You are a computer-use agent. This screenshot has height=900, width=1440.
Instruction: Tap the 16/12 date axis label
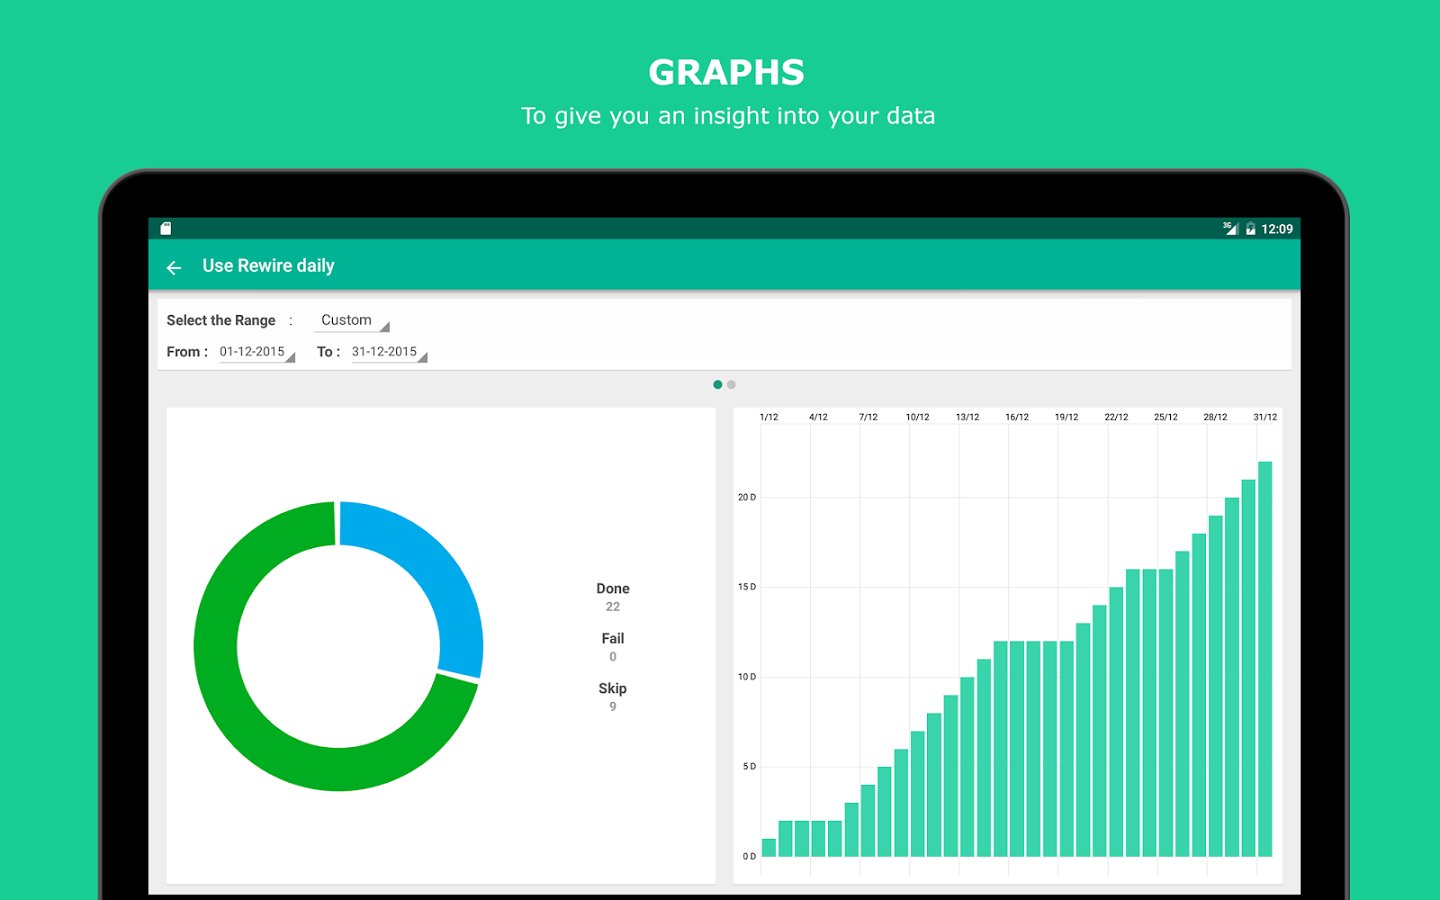click(1017, 417)
